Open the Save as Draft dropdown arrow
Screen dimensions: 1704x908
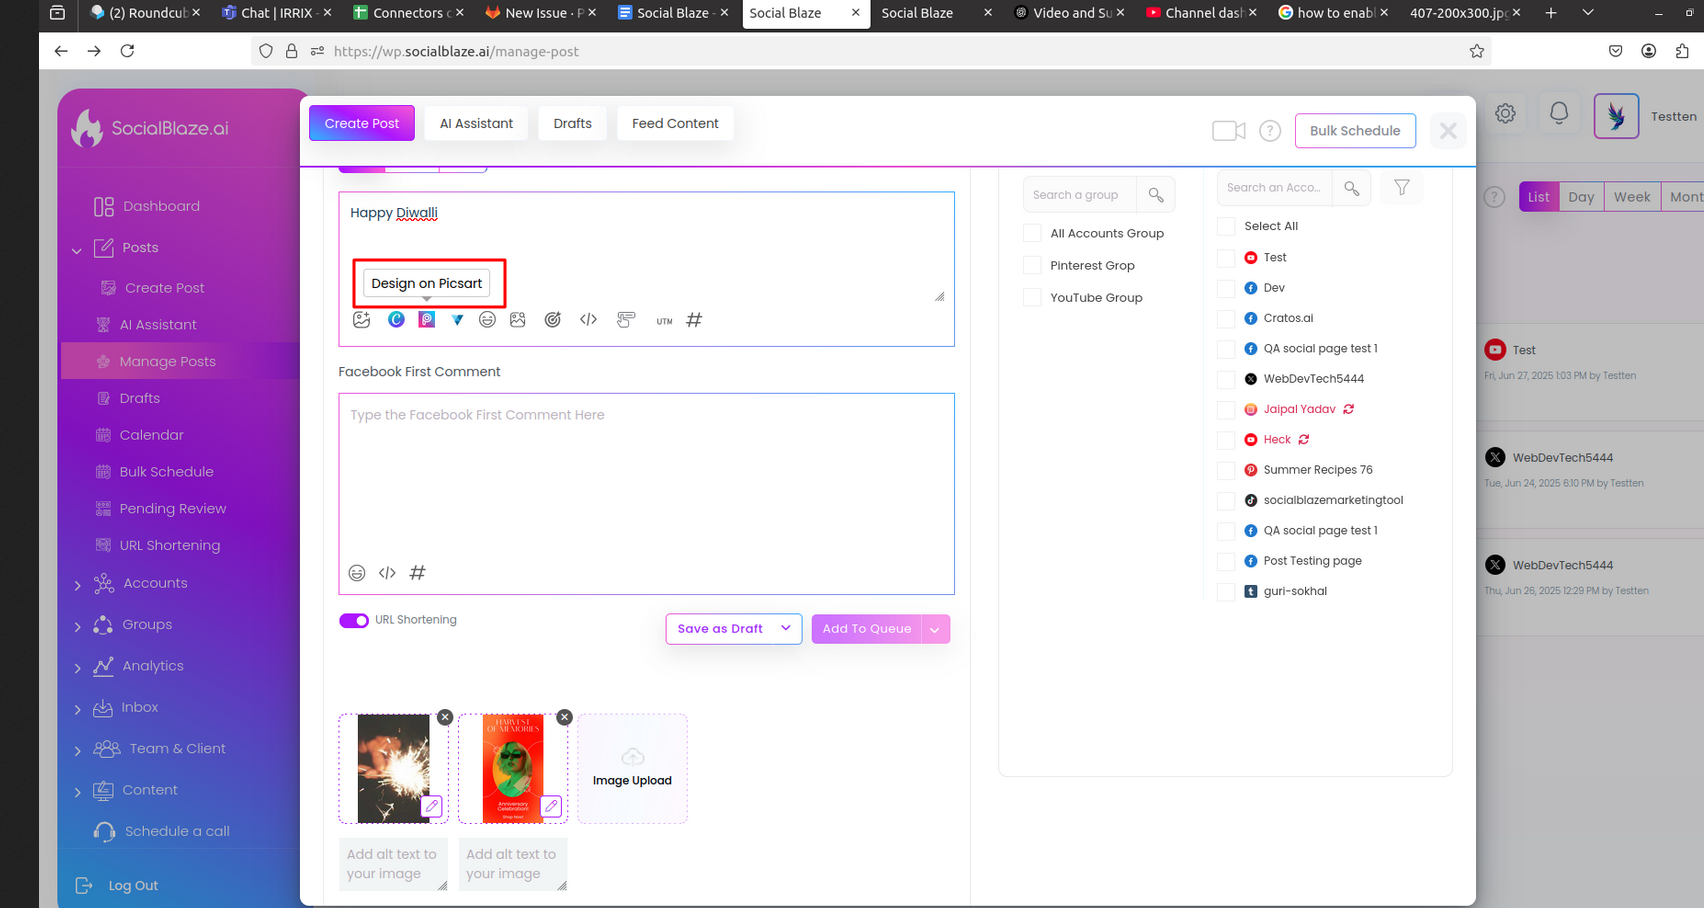coord(786,628)
